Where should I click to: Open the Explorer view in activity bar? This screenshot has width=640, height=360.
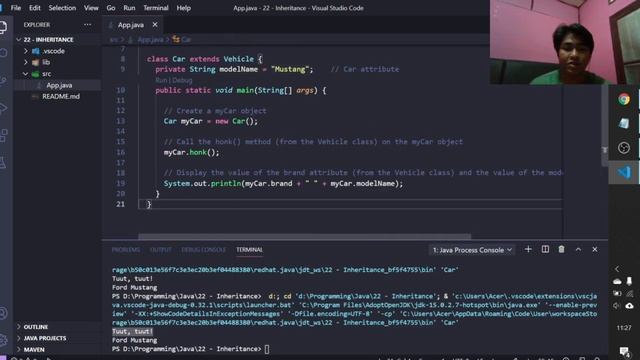click(x=3, y=27)
